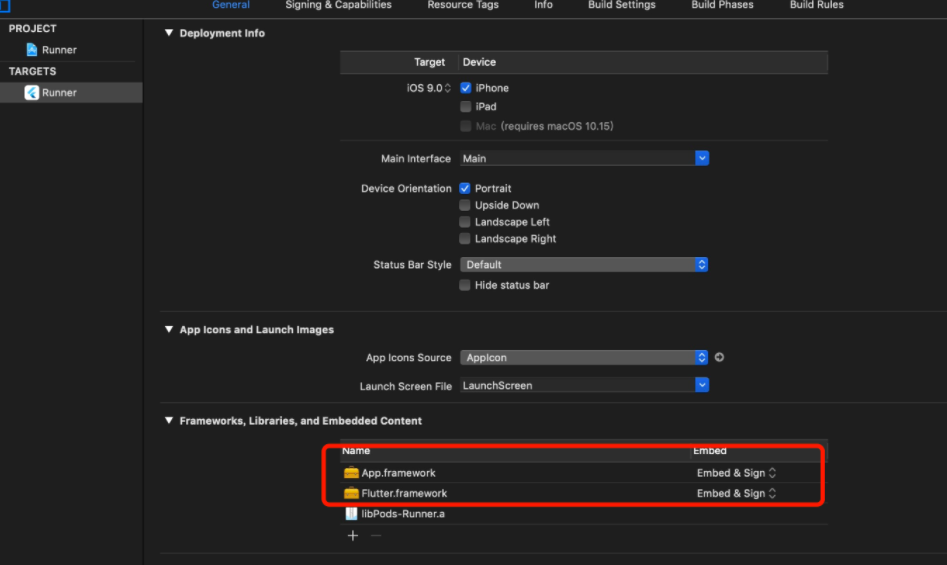Uncheck Portrait orientation
This screenshot has height=565, width=947.
coord(465,188)
